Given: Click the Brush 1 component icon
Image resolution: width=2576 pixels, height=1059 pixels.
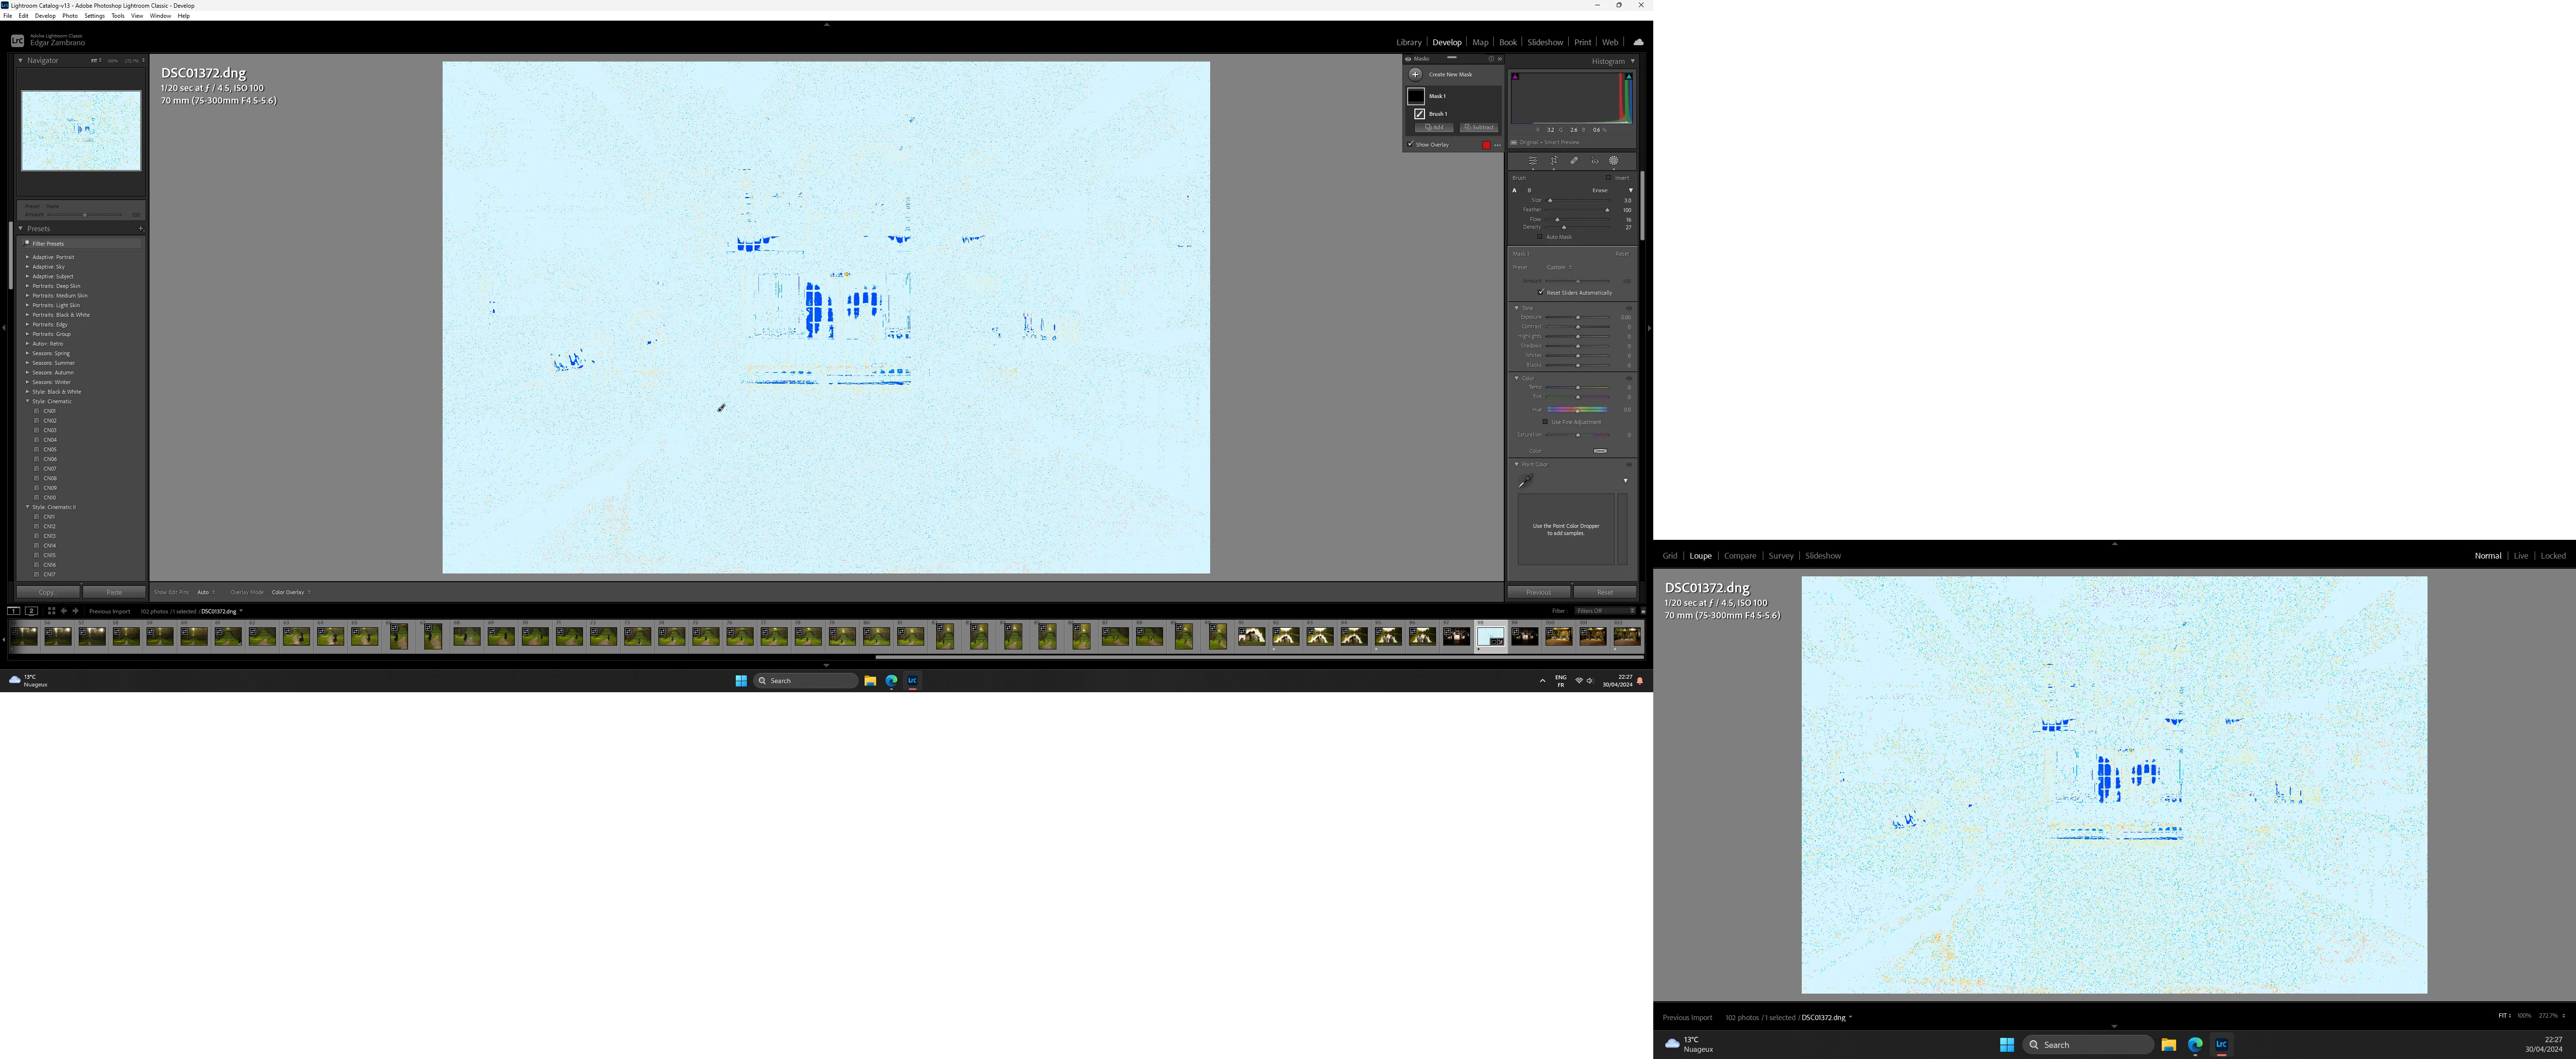Looking at the screenshot, I should (x=1419, y=114).
